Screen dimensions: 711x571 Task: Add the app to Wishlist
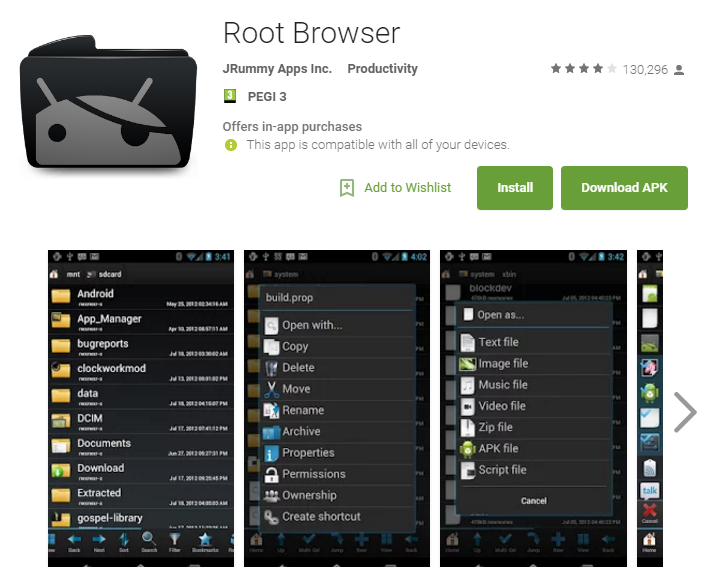click(395, 188)
